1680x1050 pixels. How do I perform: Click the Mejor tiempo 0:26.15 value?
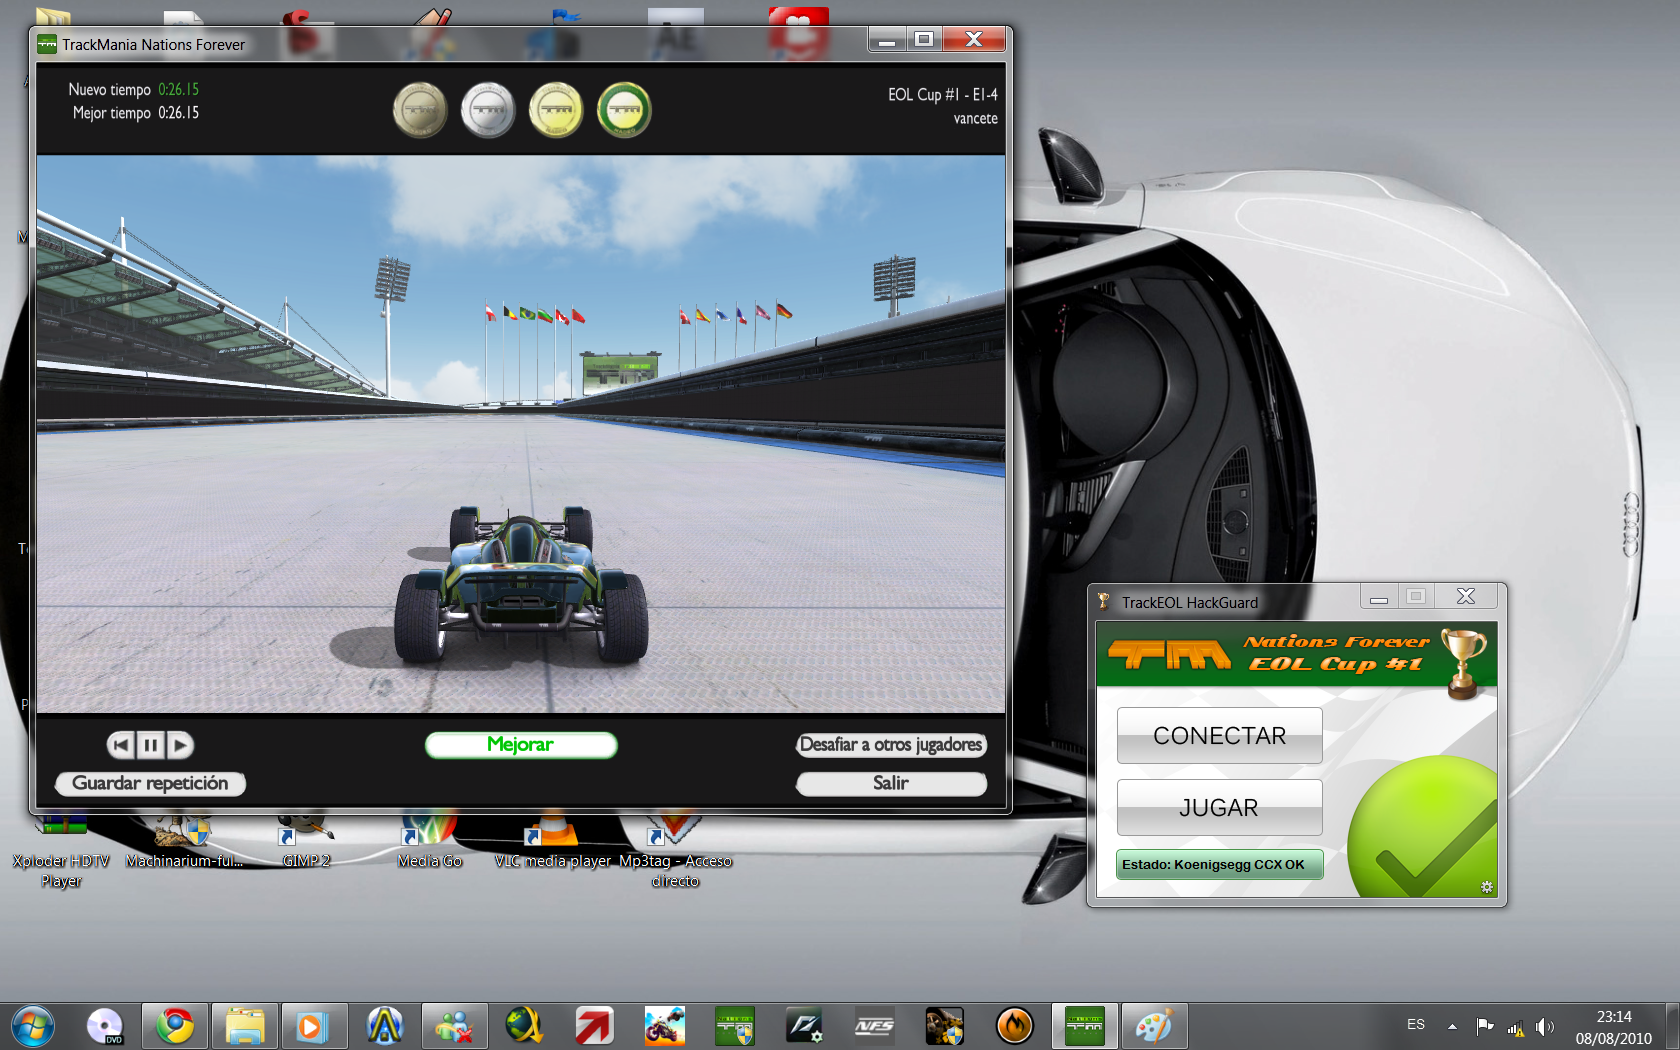click(x=179, y=114)
